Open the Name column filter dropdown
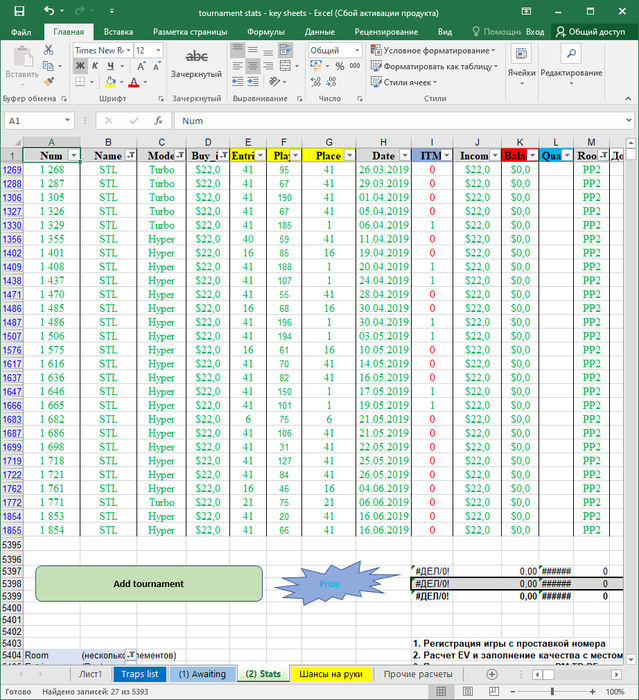This screenshot has height=700, width=639. [132, 156]
